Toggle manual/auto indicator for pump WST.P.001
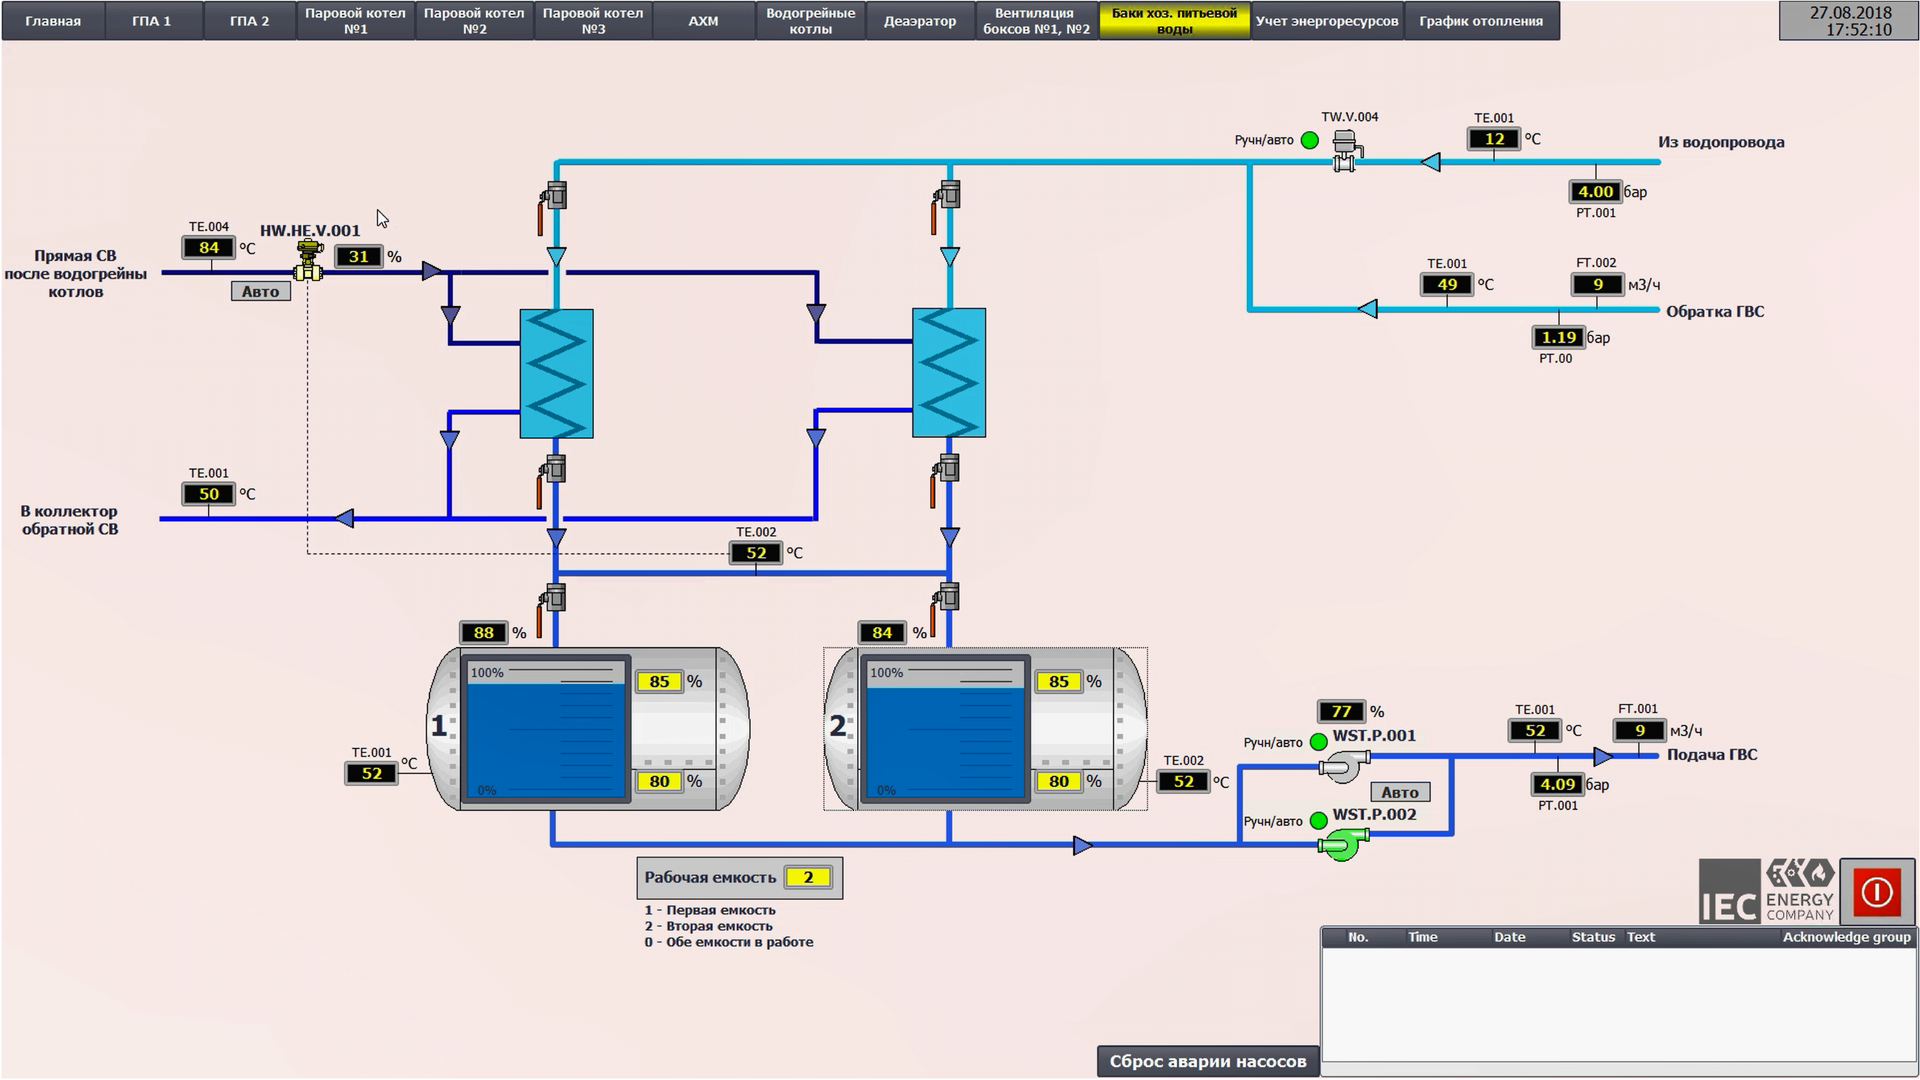Viewport: 1920px width, 1080px height. point(1318,742)
